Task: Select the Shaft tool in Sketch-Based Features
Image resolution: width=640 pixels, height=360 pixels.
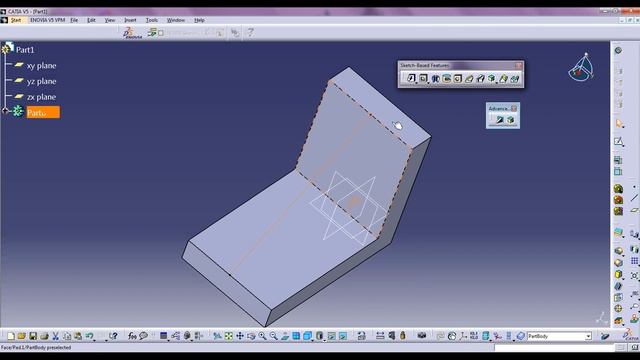Action: coord(435,78)
